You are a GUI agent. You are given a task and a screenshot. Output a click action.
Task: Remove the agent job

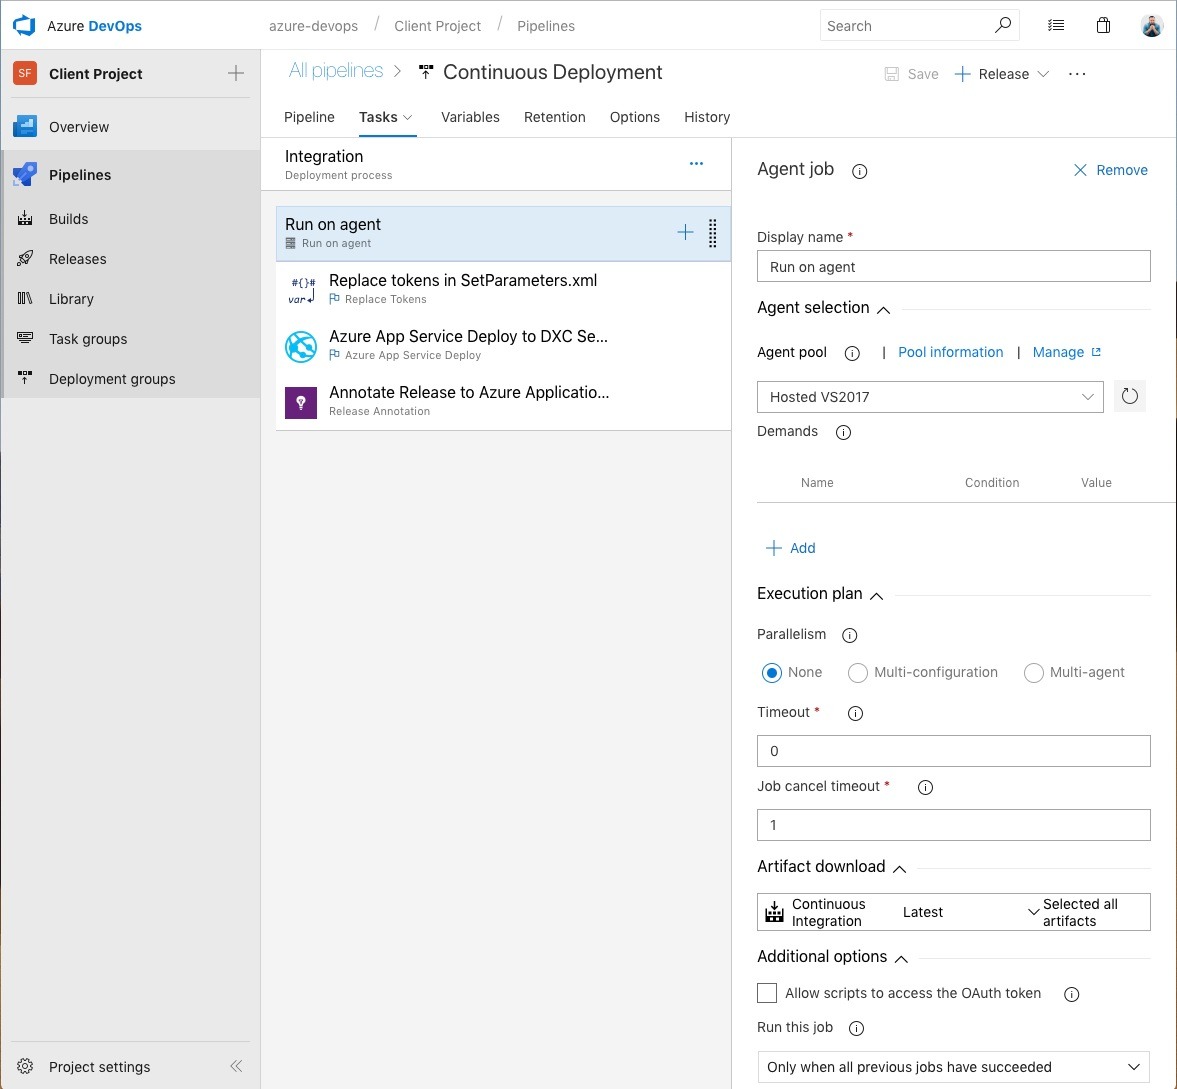(x=1110, y=170)
